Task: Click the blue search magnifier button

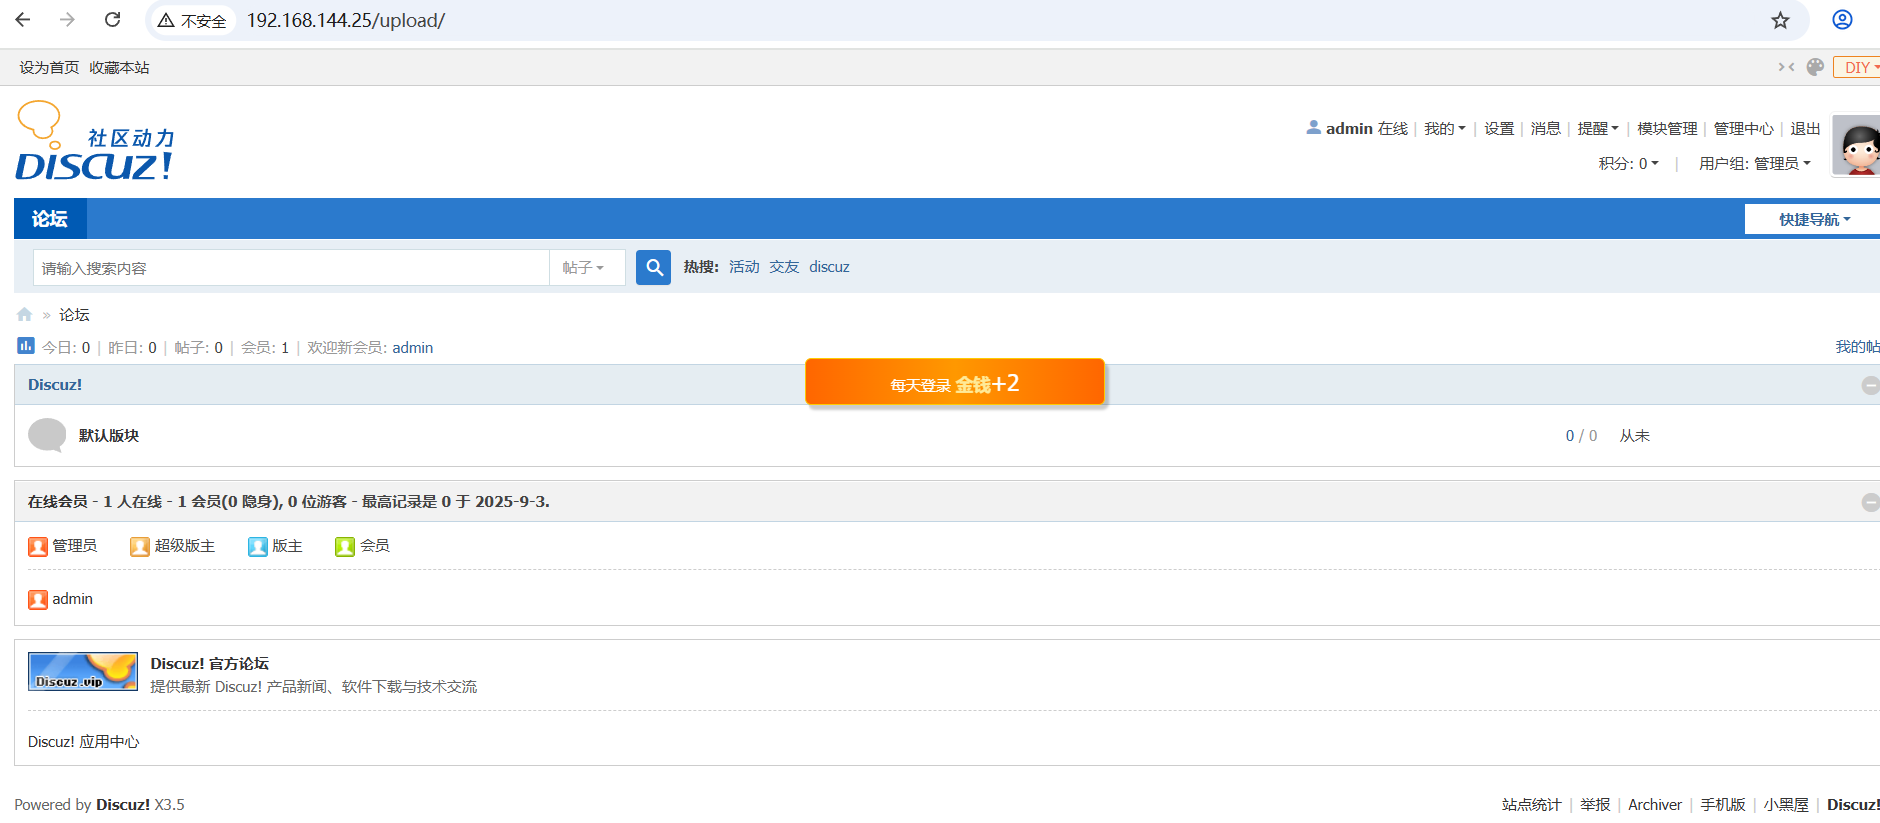Action: 654,267
